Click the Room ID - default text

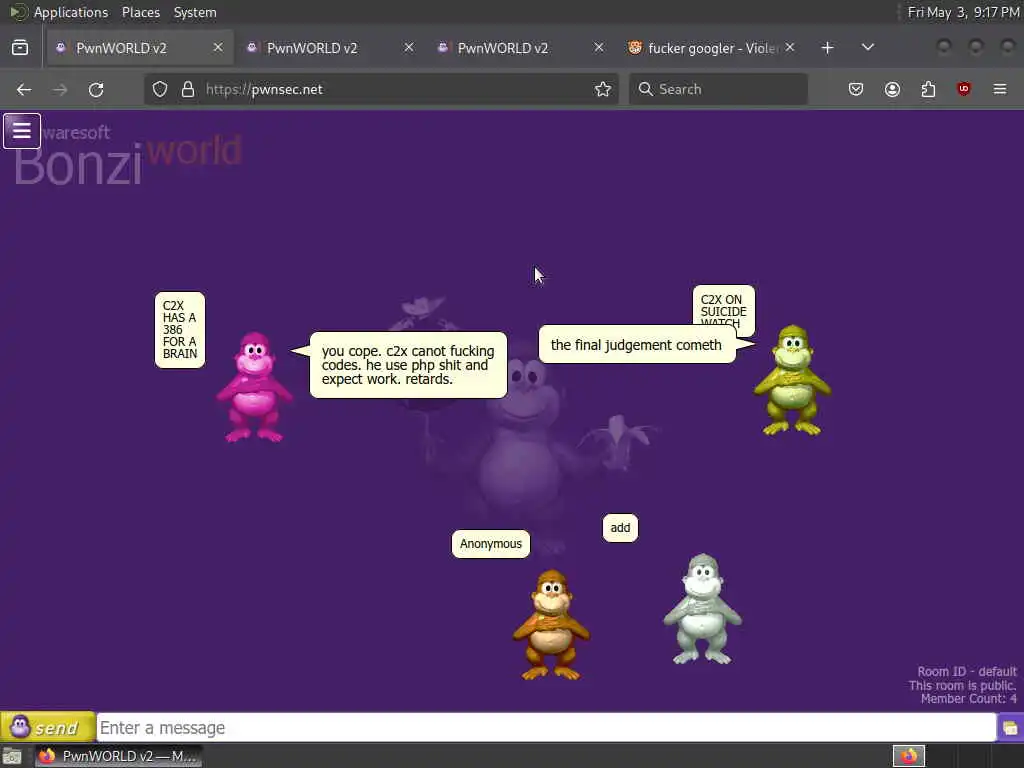click(967, 671)
